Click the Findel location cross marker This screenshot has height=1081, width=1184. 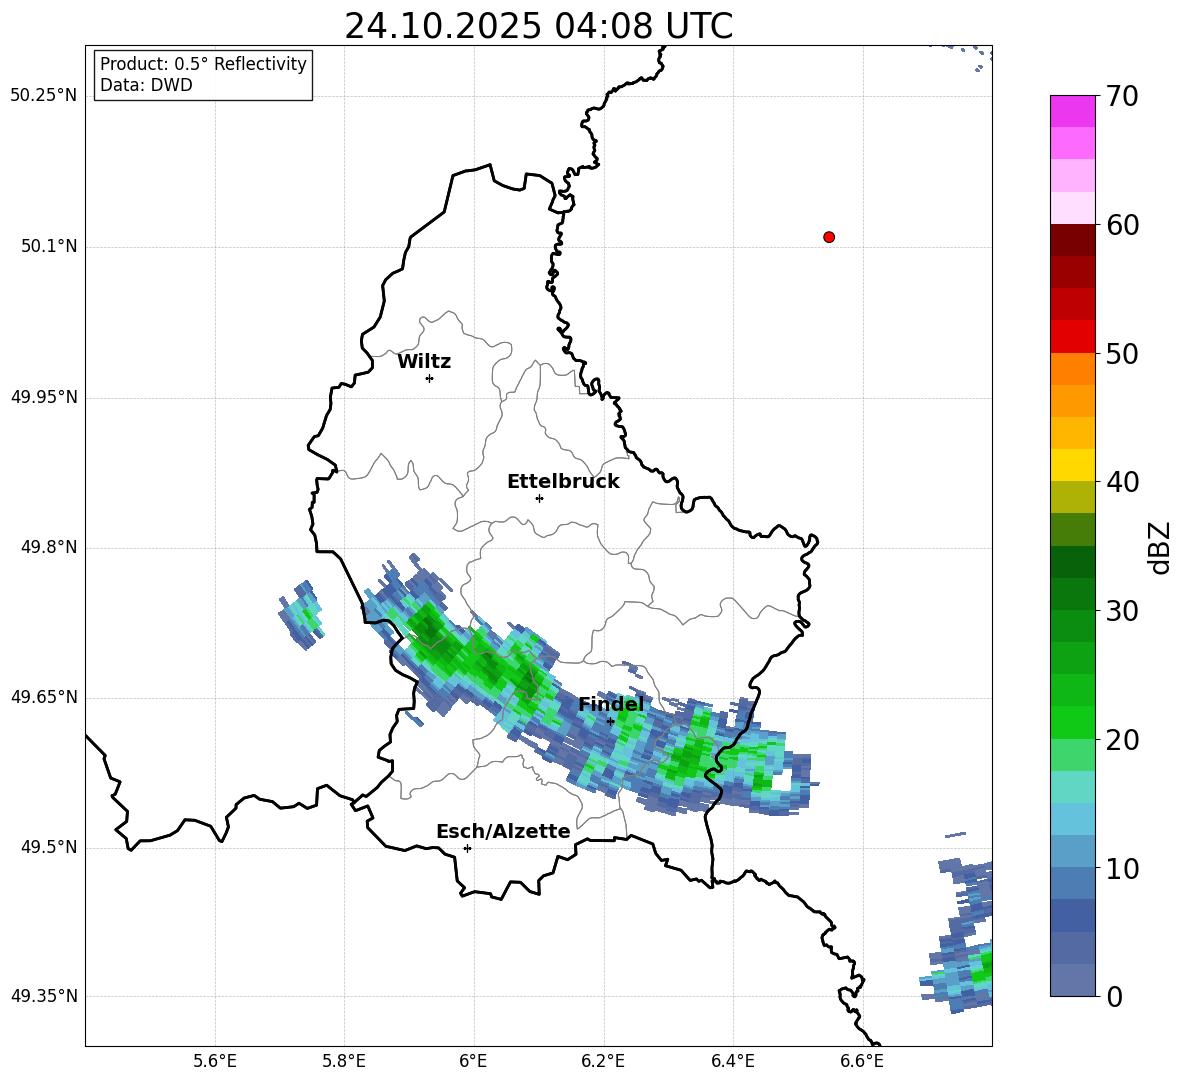611,721
